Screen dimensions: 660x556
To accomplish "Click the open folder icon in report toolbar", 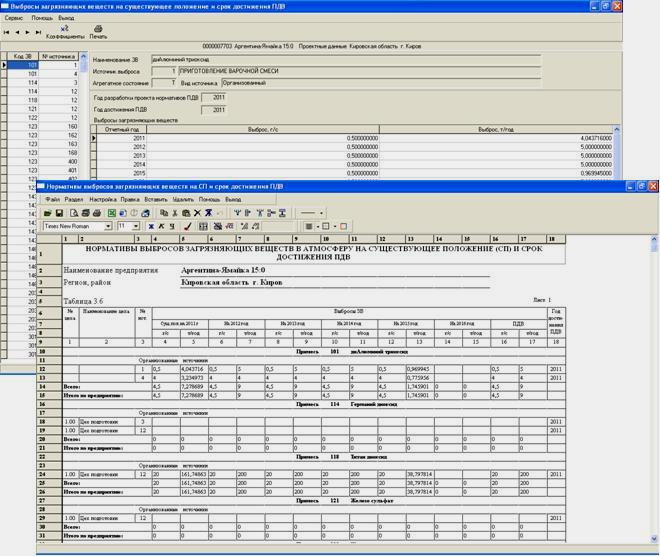I will pyautogui.click(x=47, y=213).
